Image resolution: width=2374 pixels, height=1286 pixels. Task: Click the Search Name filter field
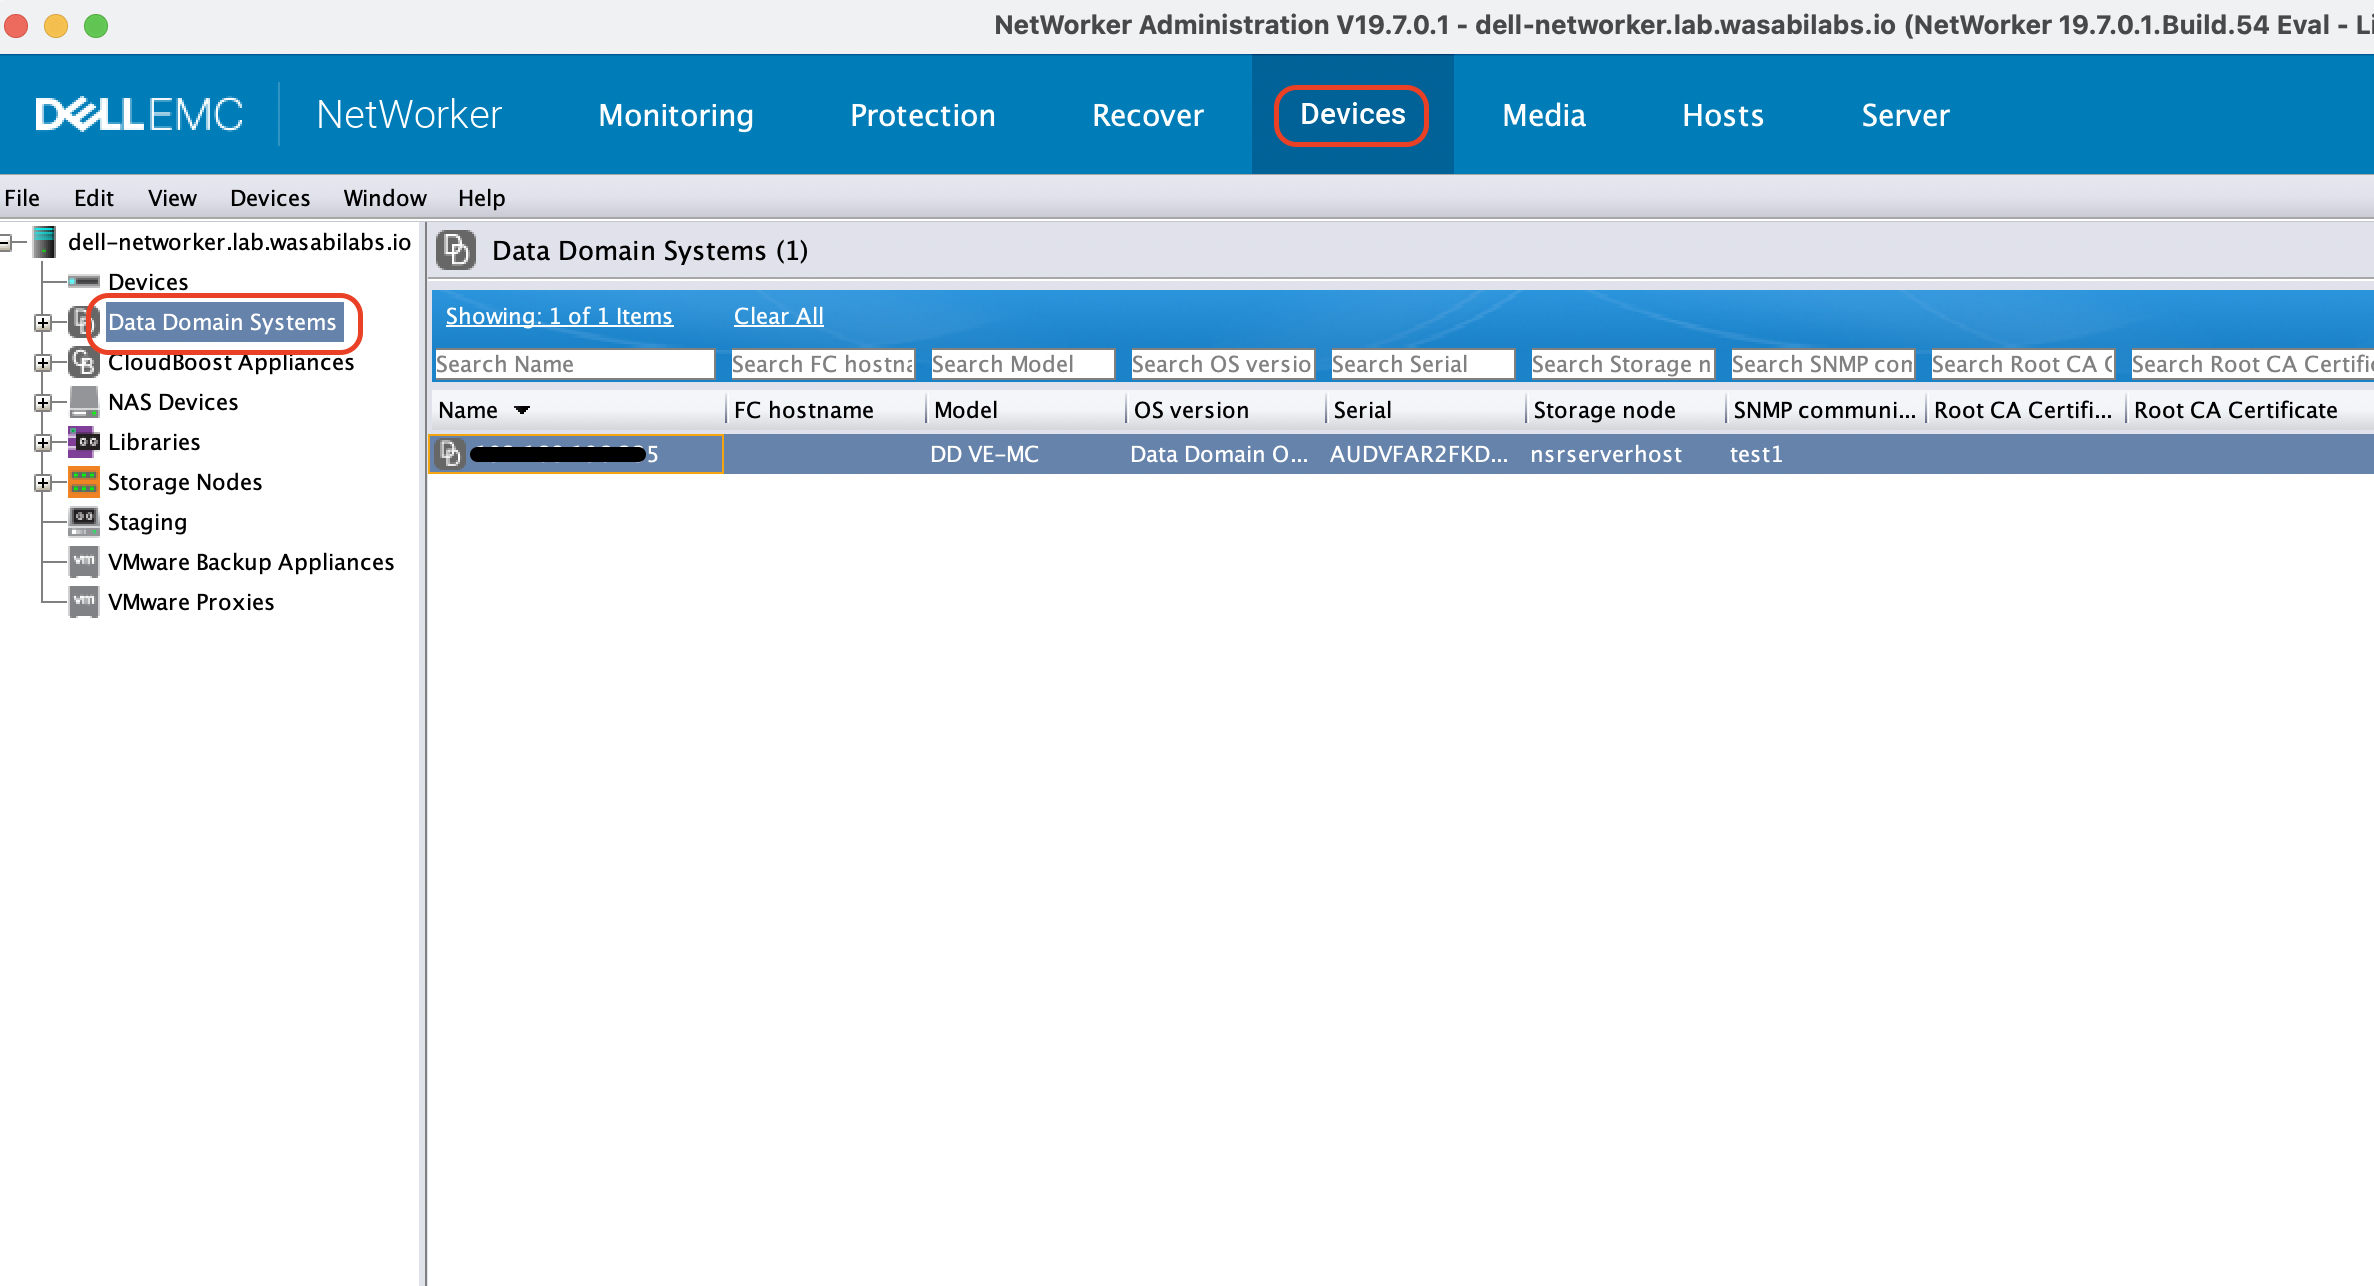point(575,364)
